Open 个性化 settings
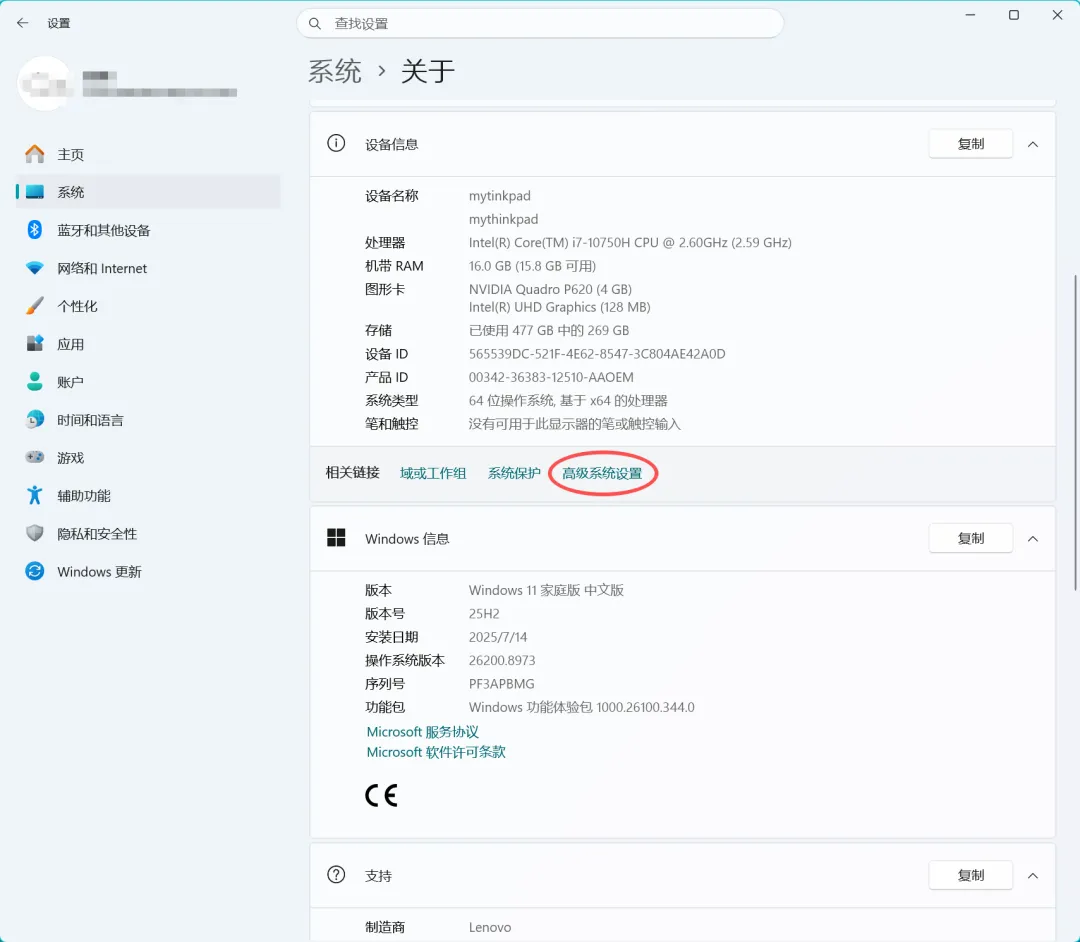Screen dimensions: 1080x942 point(148,306)
